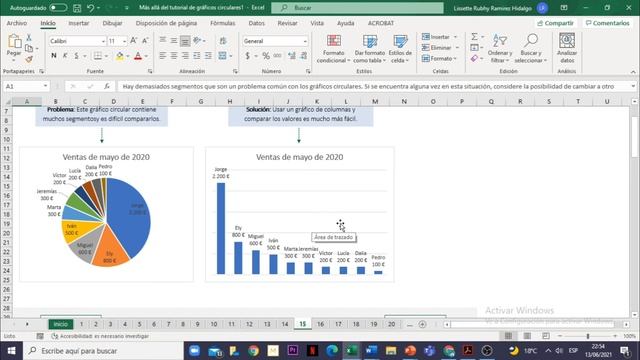Click the Format Painter brush icon

(29, 59)
